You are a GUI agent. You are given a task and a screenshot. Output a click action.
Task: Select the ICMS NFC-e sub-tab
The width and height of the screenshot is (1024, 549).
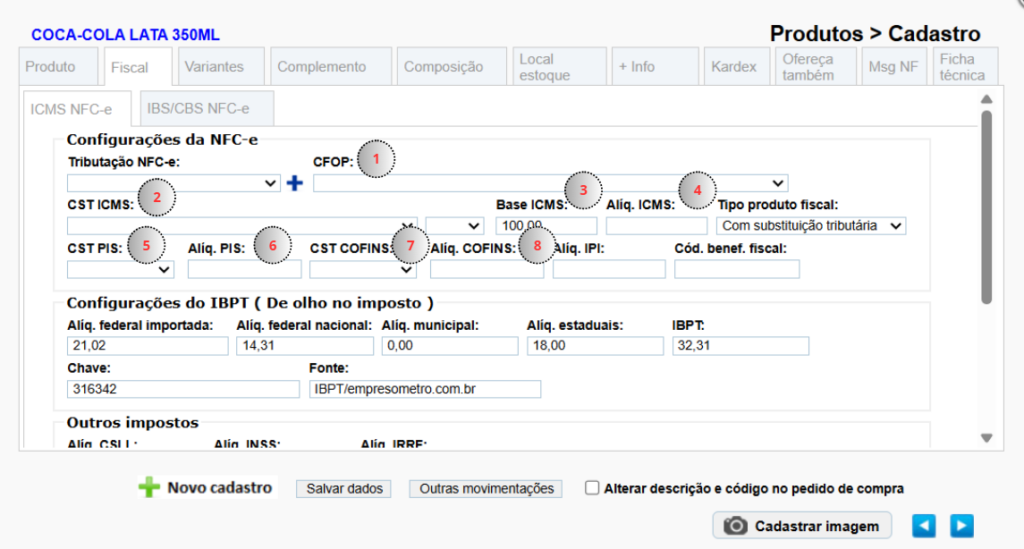point(76,109)
